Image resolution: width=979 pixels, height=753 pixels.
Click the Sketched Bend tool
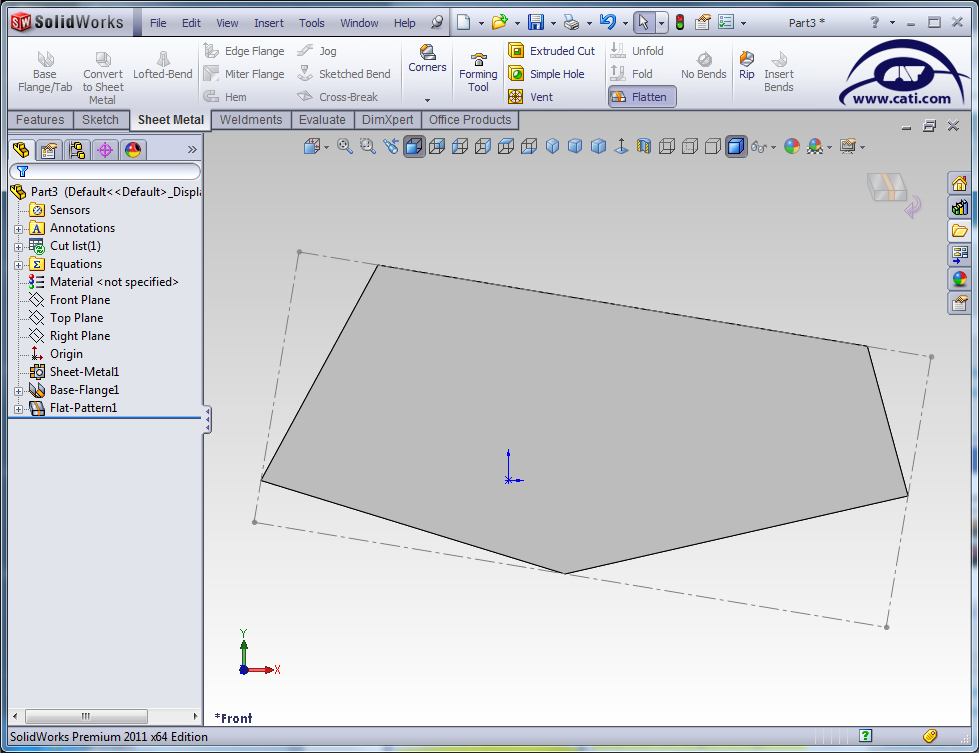tap(344, 74)
